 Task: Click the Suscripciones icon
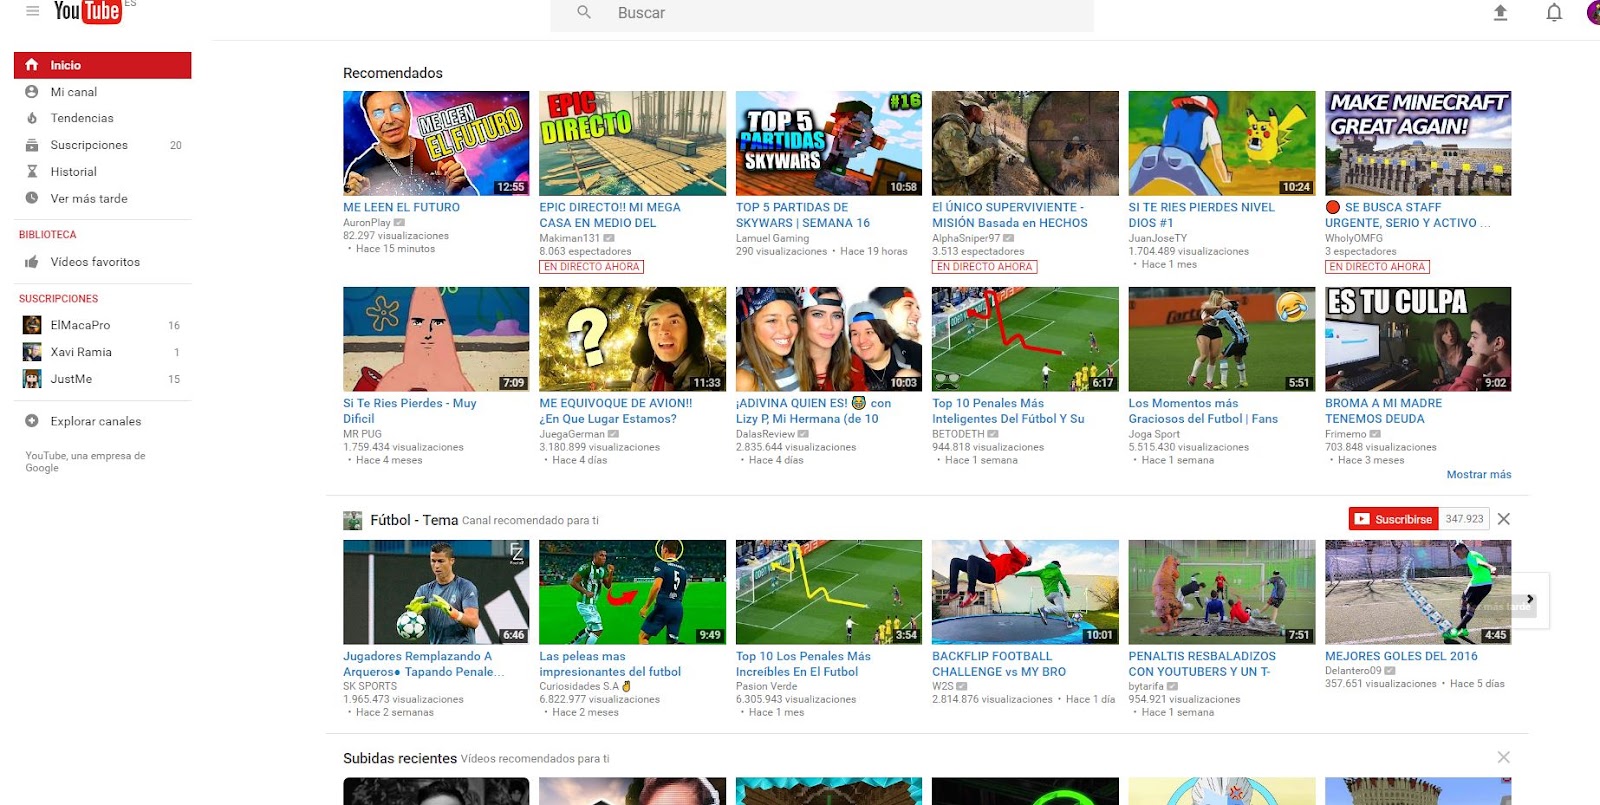point(32,145)
